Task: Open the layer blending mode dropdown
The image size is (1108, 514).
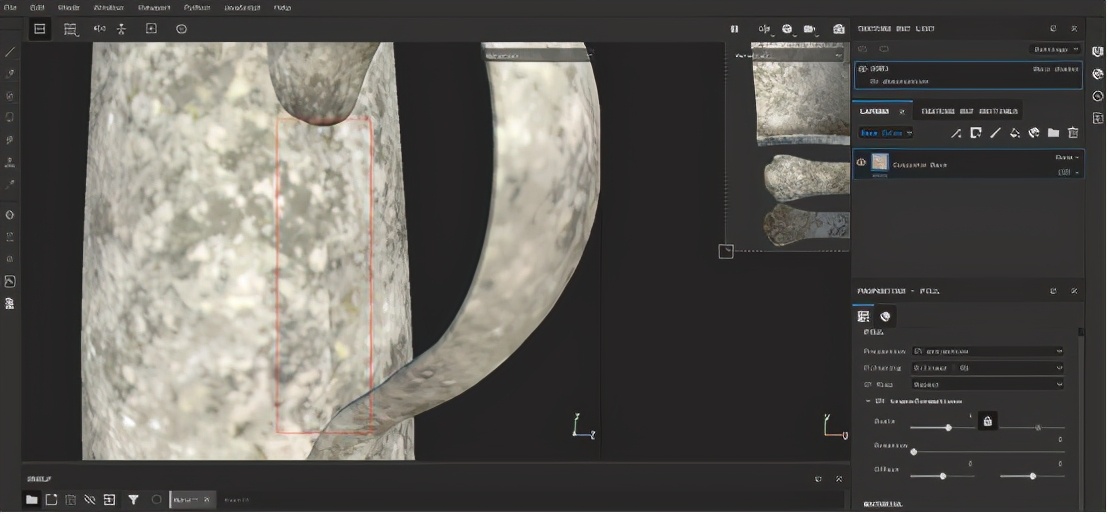Action: click(x=1067, y=157)
